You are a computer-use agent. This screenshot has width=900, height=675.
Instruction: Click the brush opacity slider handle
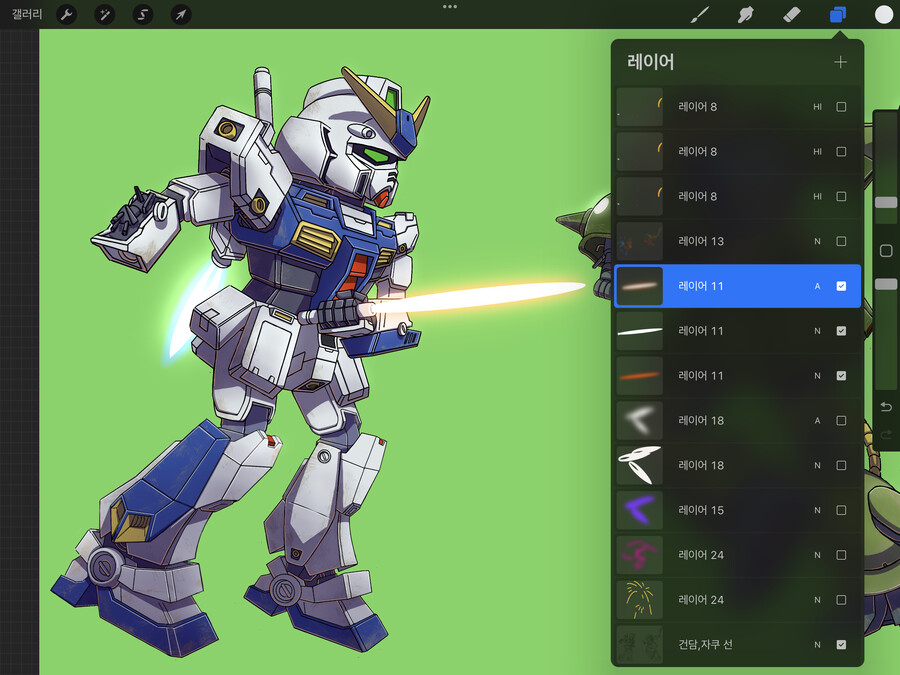click(886, 284)
